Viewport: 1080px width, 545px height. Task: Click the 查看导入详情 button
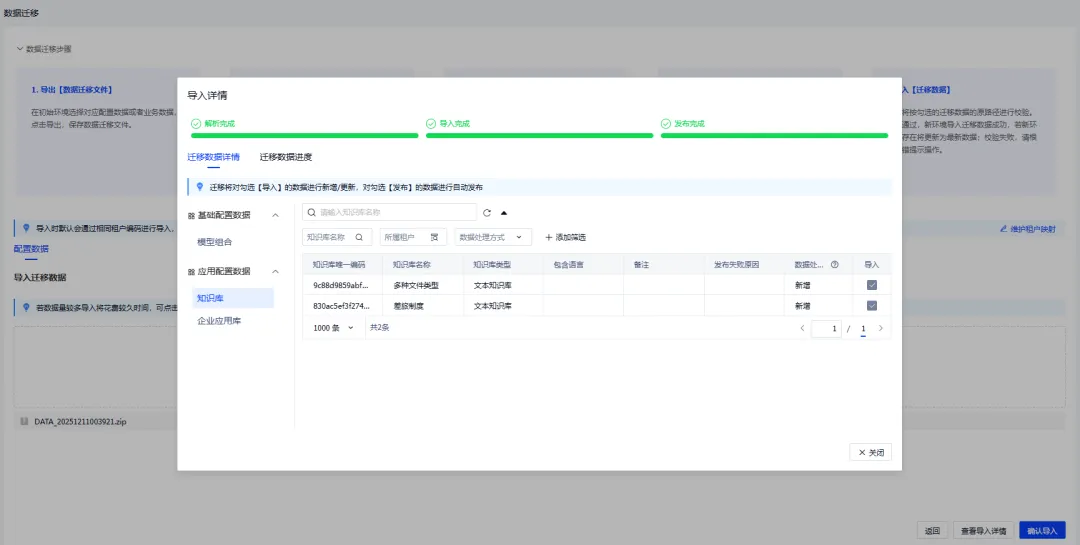[x=983, y=531]
